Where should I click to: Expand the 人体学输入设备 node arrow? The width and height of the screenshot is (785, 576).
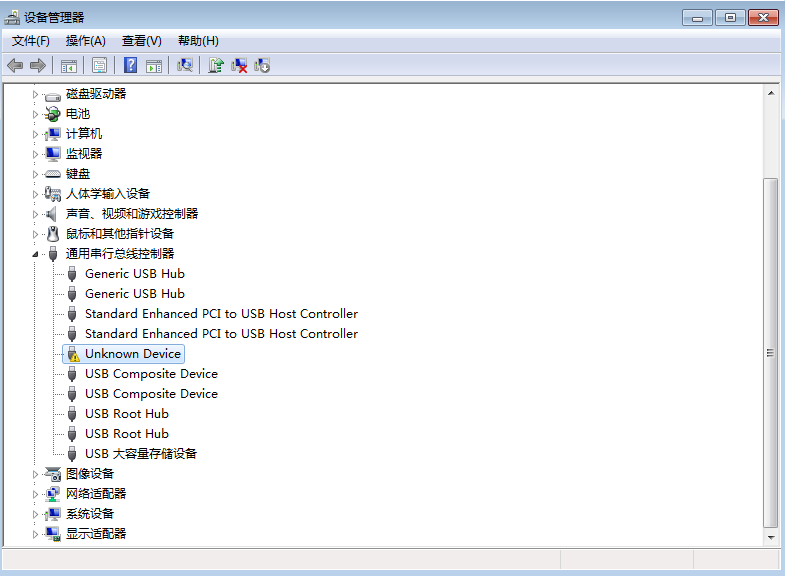35,194
